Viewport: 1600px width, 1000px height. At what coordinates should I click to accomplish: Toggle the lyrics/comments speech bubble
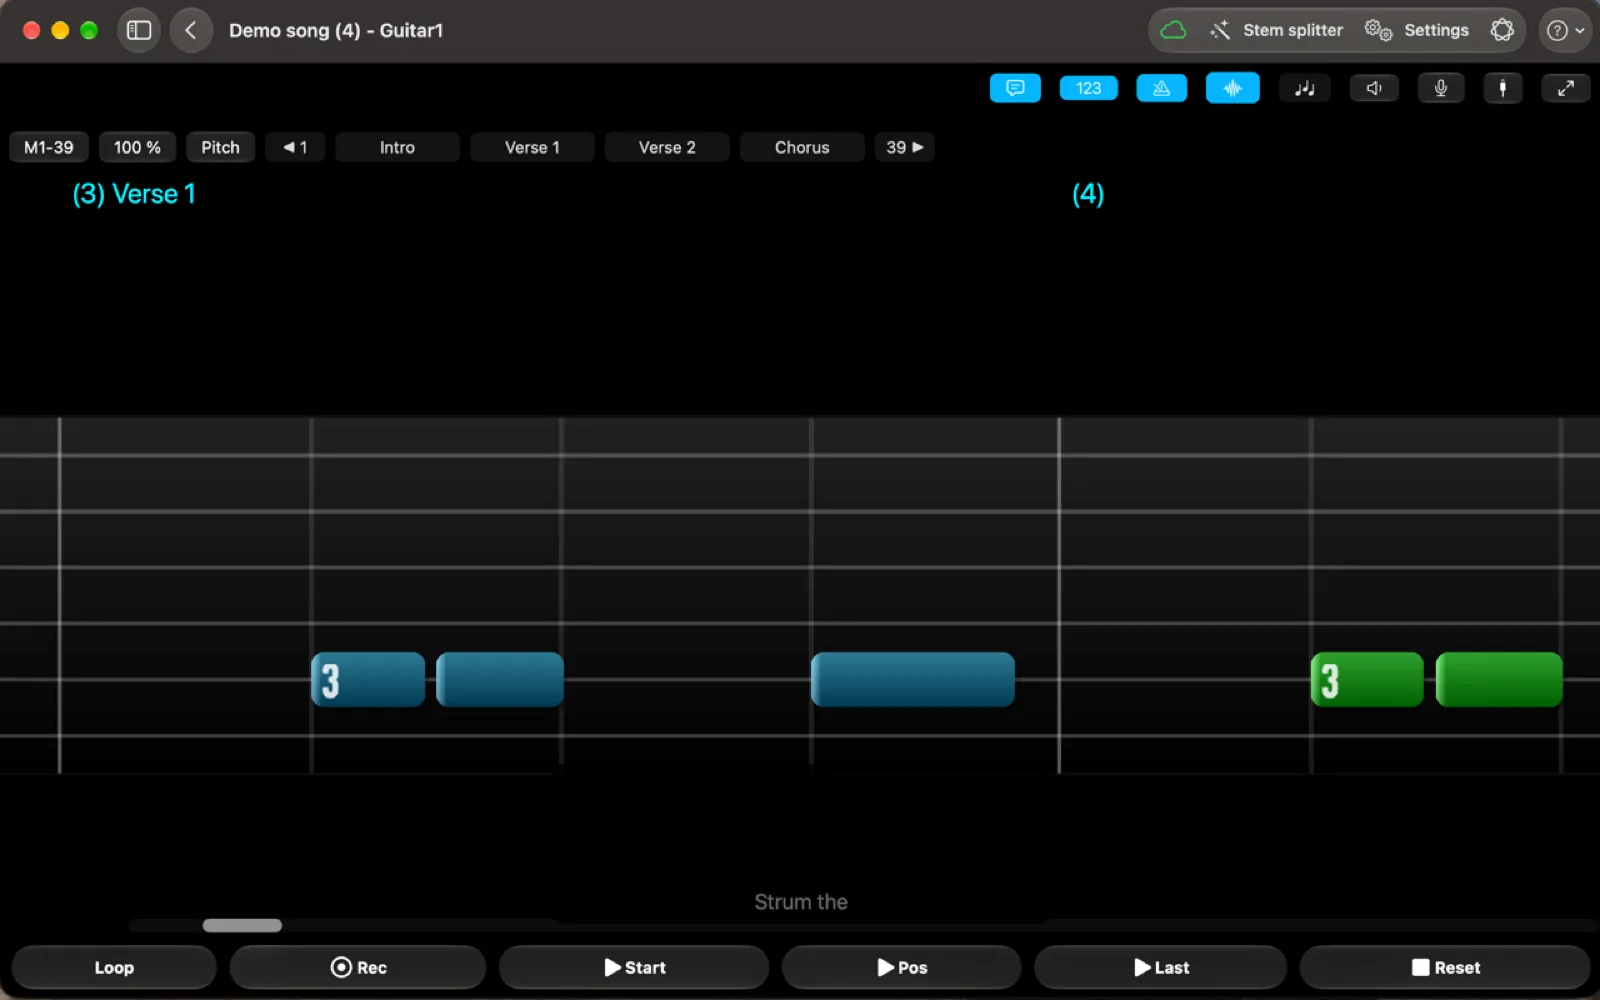1015,88
